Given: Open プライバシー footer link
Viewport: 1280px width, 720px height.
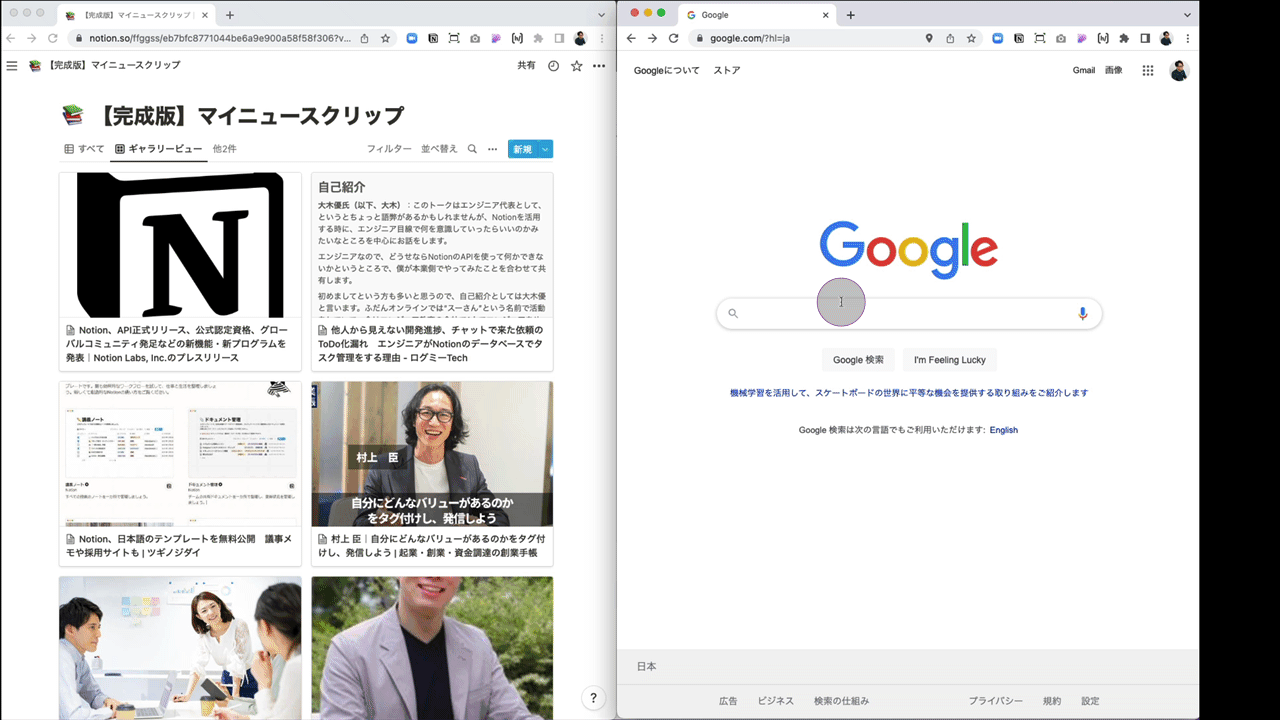Looking at the screenshot, I should [x=996, y=701].
